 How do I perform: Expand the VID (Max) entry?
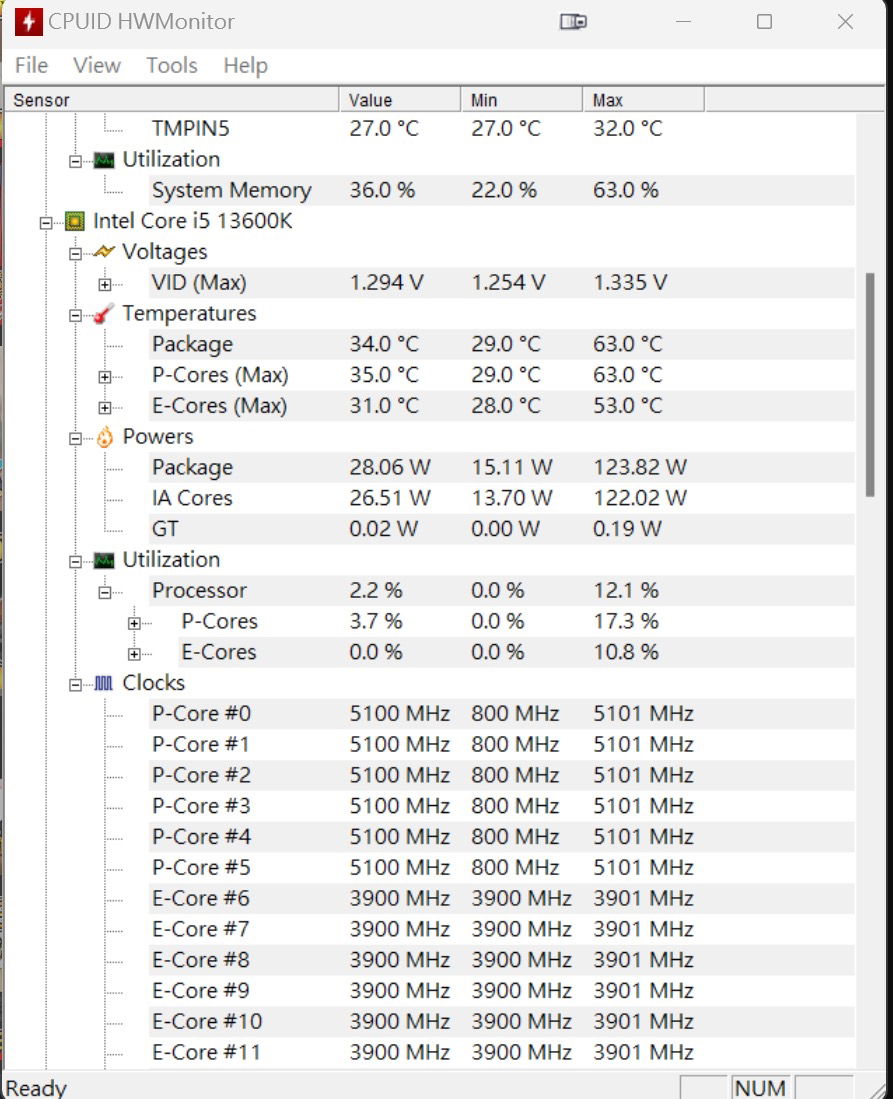(104, 285)
